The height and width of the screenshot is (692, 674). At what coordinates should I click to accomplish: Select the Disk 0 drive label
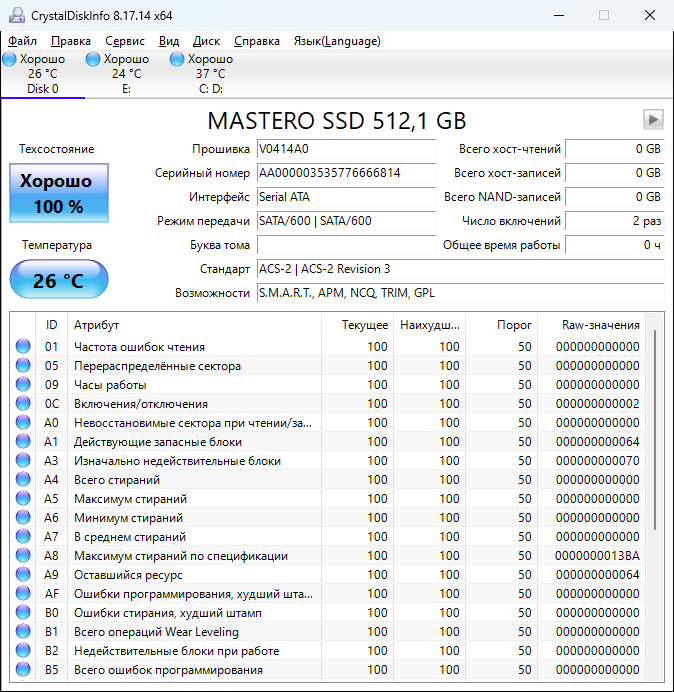[42, 89]
